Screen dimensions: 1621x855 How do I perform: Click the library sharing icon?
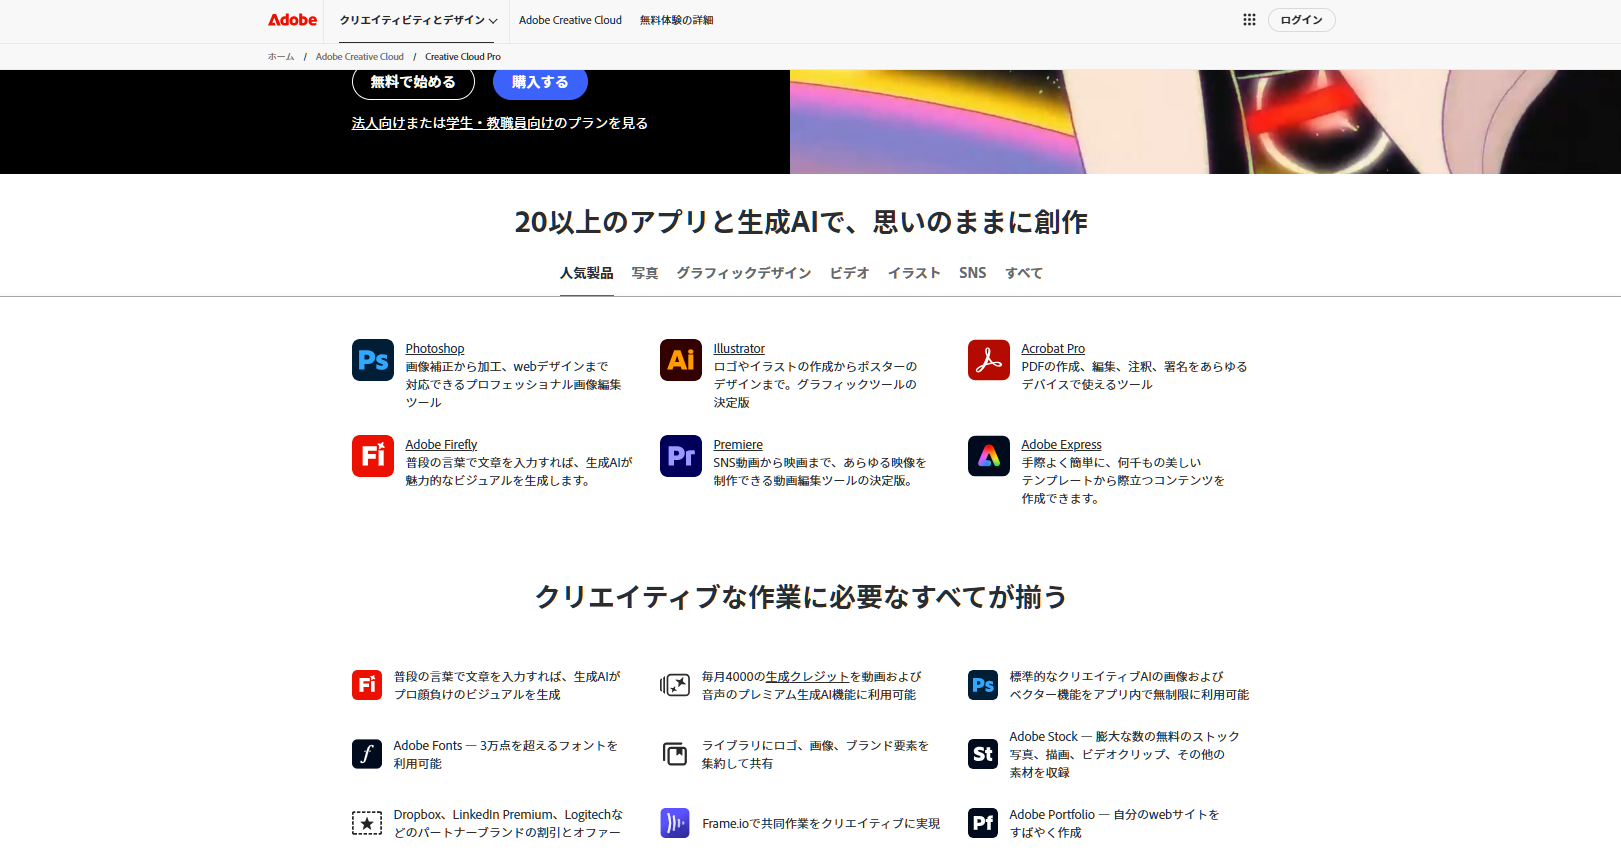tap(675, 754)
